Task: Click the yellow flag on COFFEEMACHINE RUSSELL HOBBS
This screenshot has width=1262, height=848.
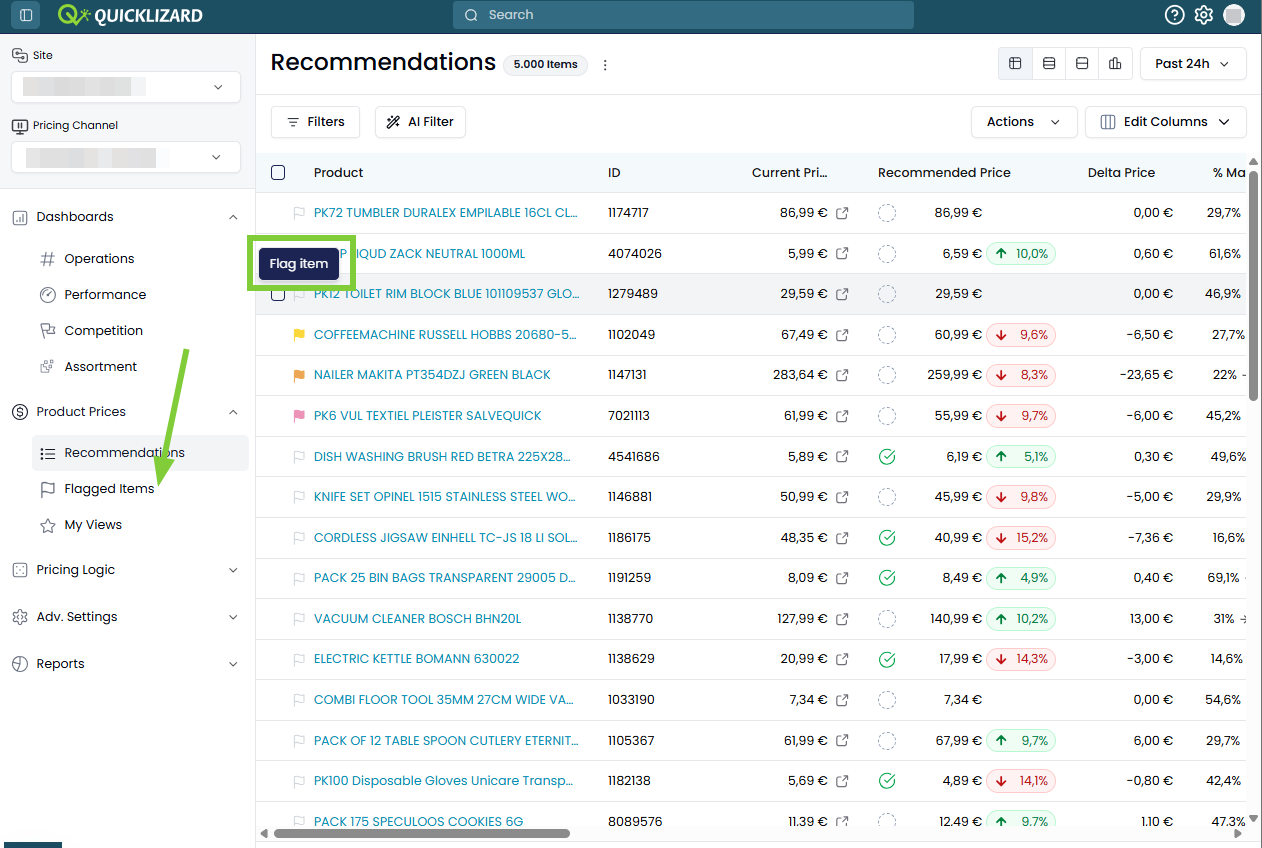Action: (298, 335)
